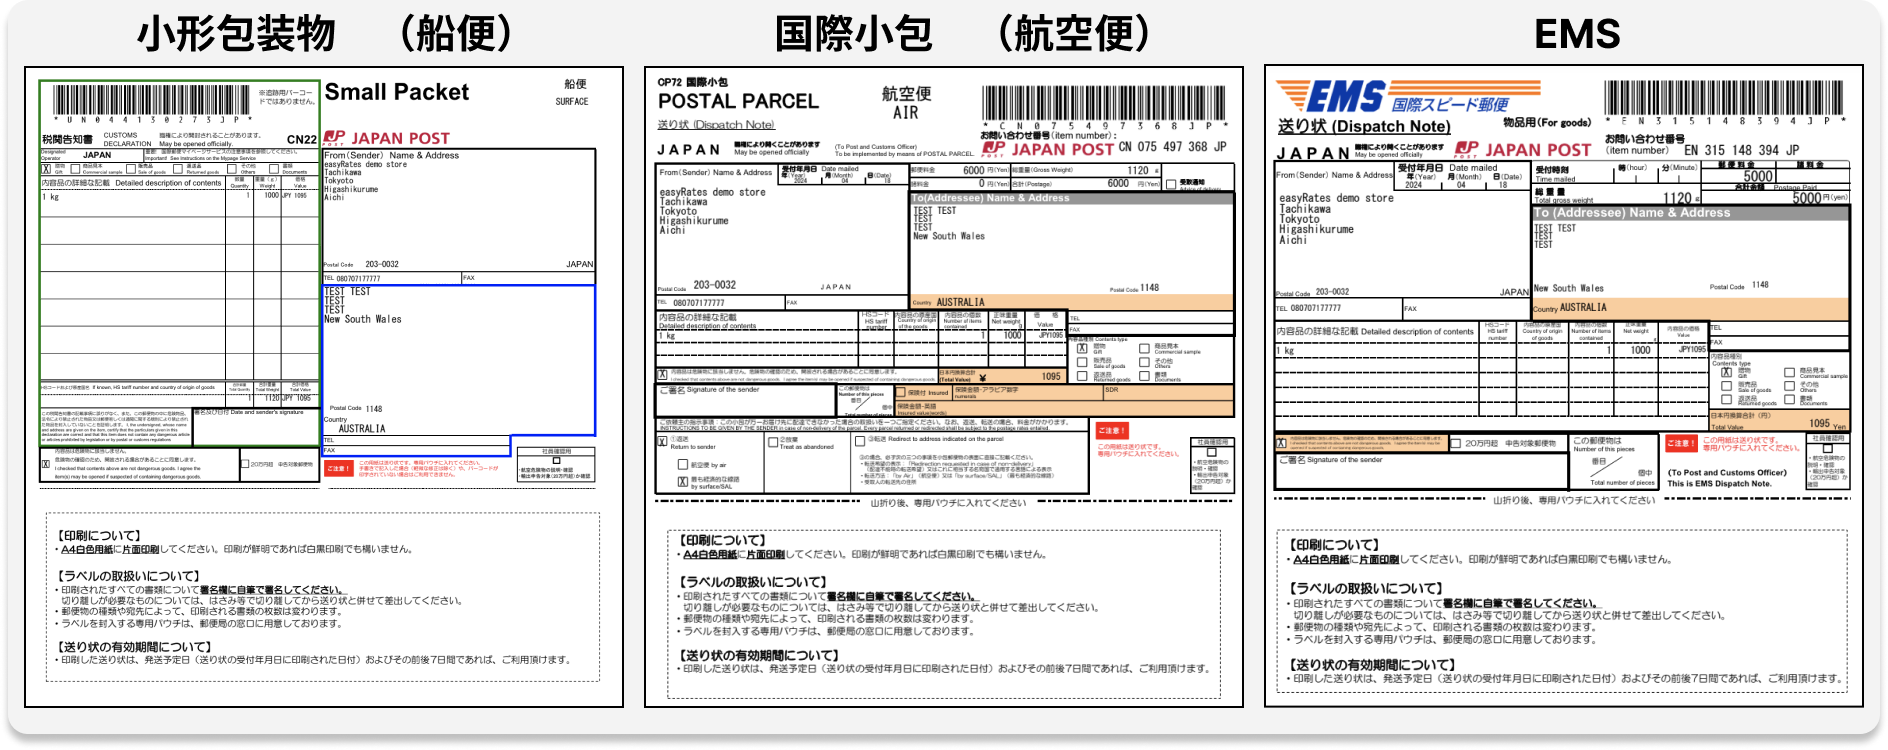Toggle Sale of goods checkbox on EMS label

pos(1726,386)
